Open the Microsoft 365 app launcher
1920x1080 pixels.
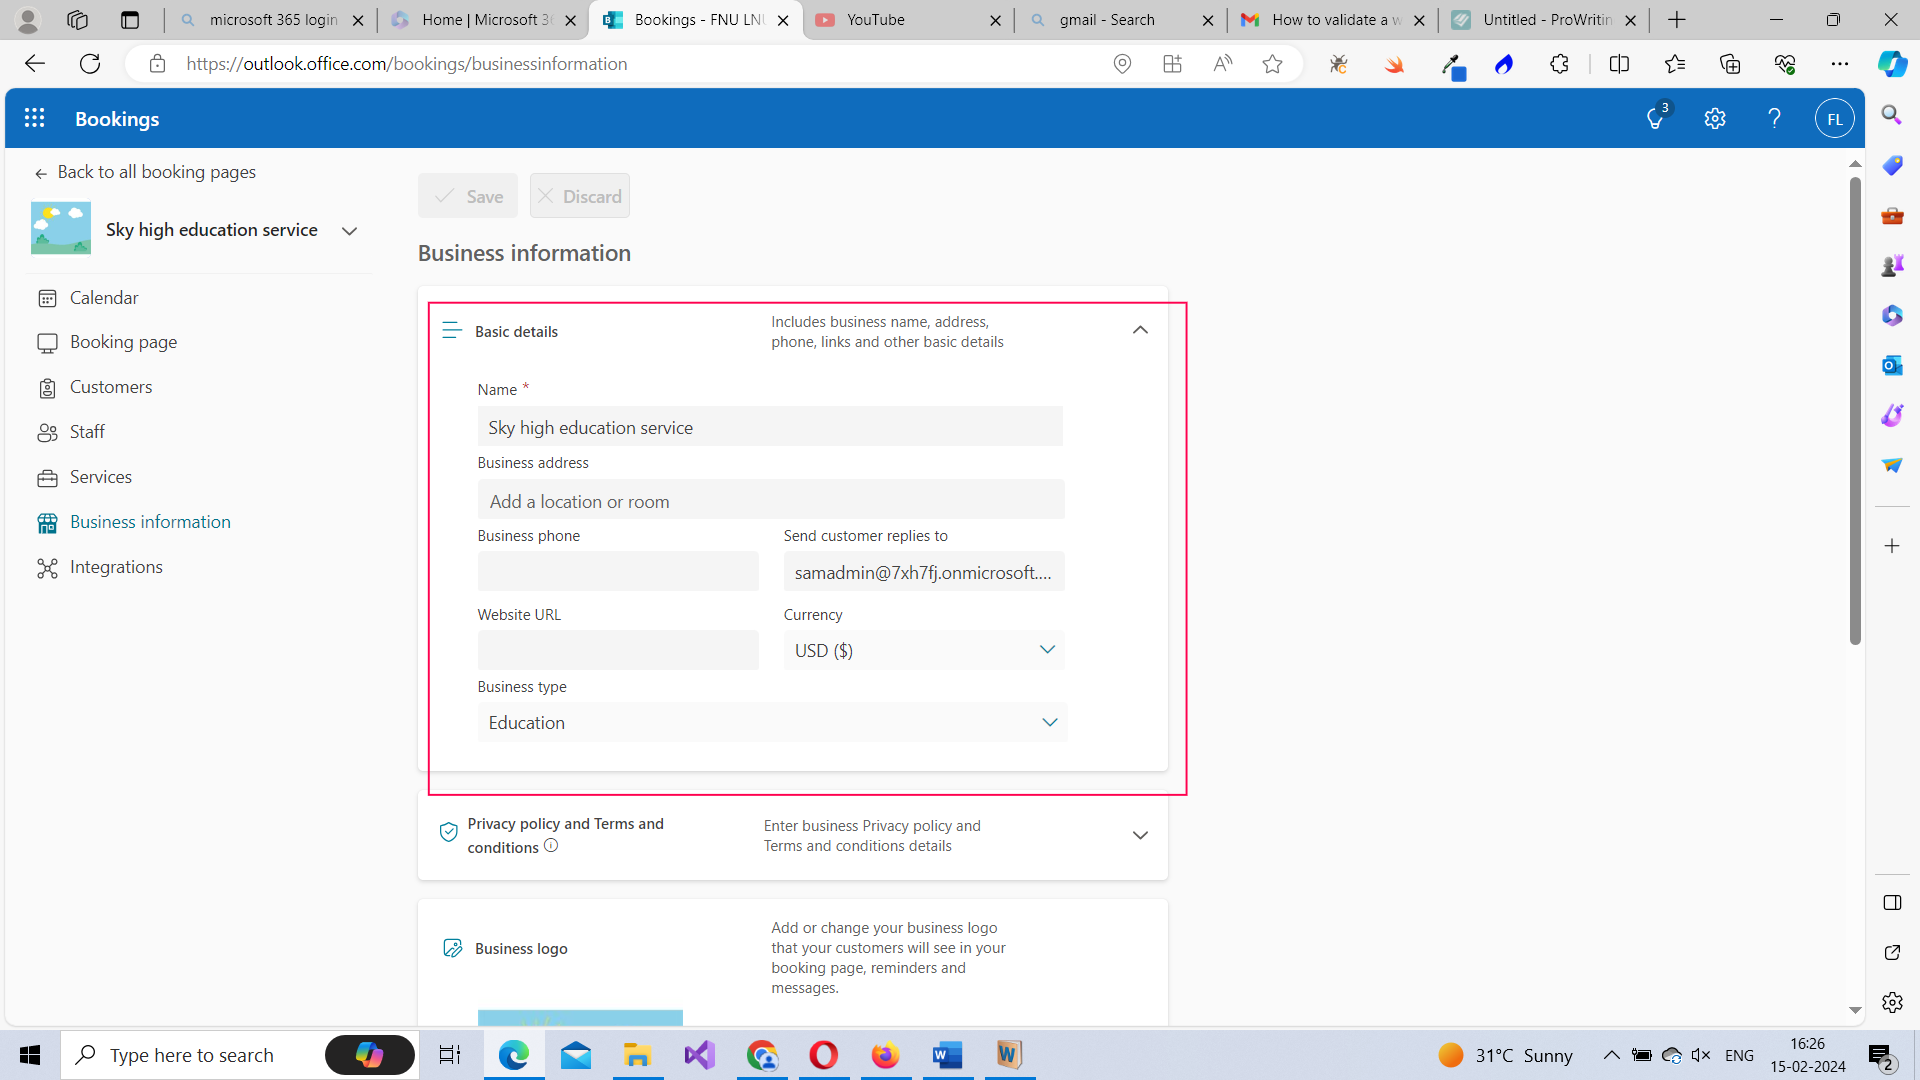[34, 117]
